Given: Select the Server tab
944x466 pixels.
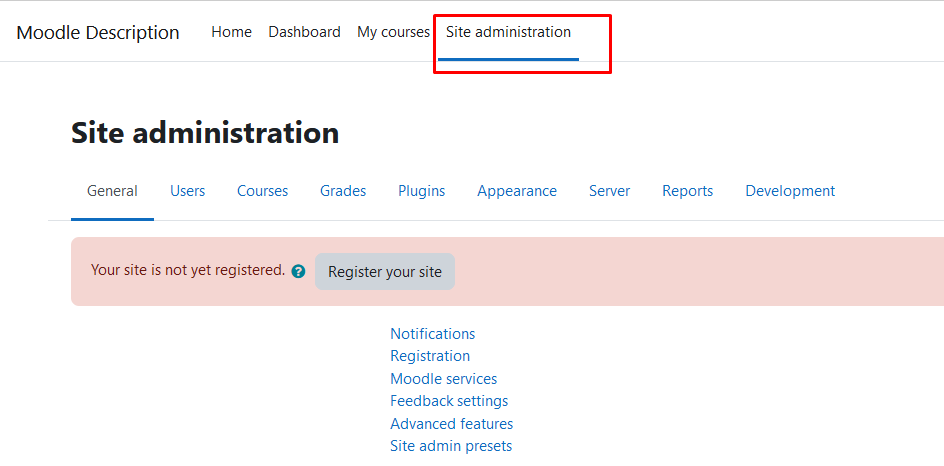Looking at the screenshot, I should coord(609,191).
